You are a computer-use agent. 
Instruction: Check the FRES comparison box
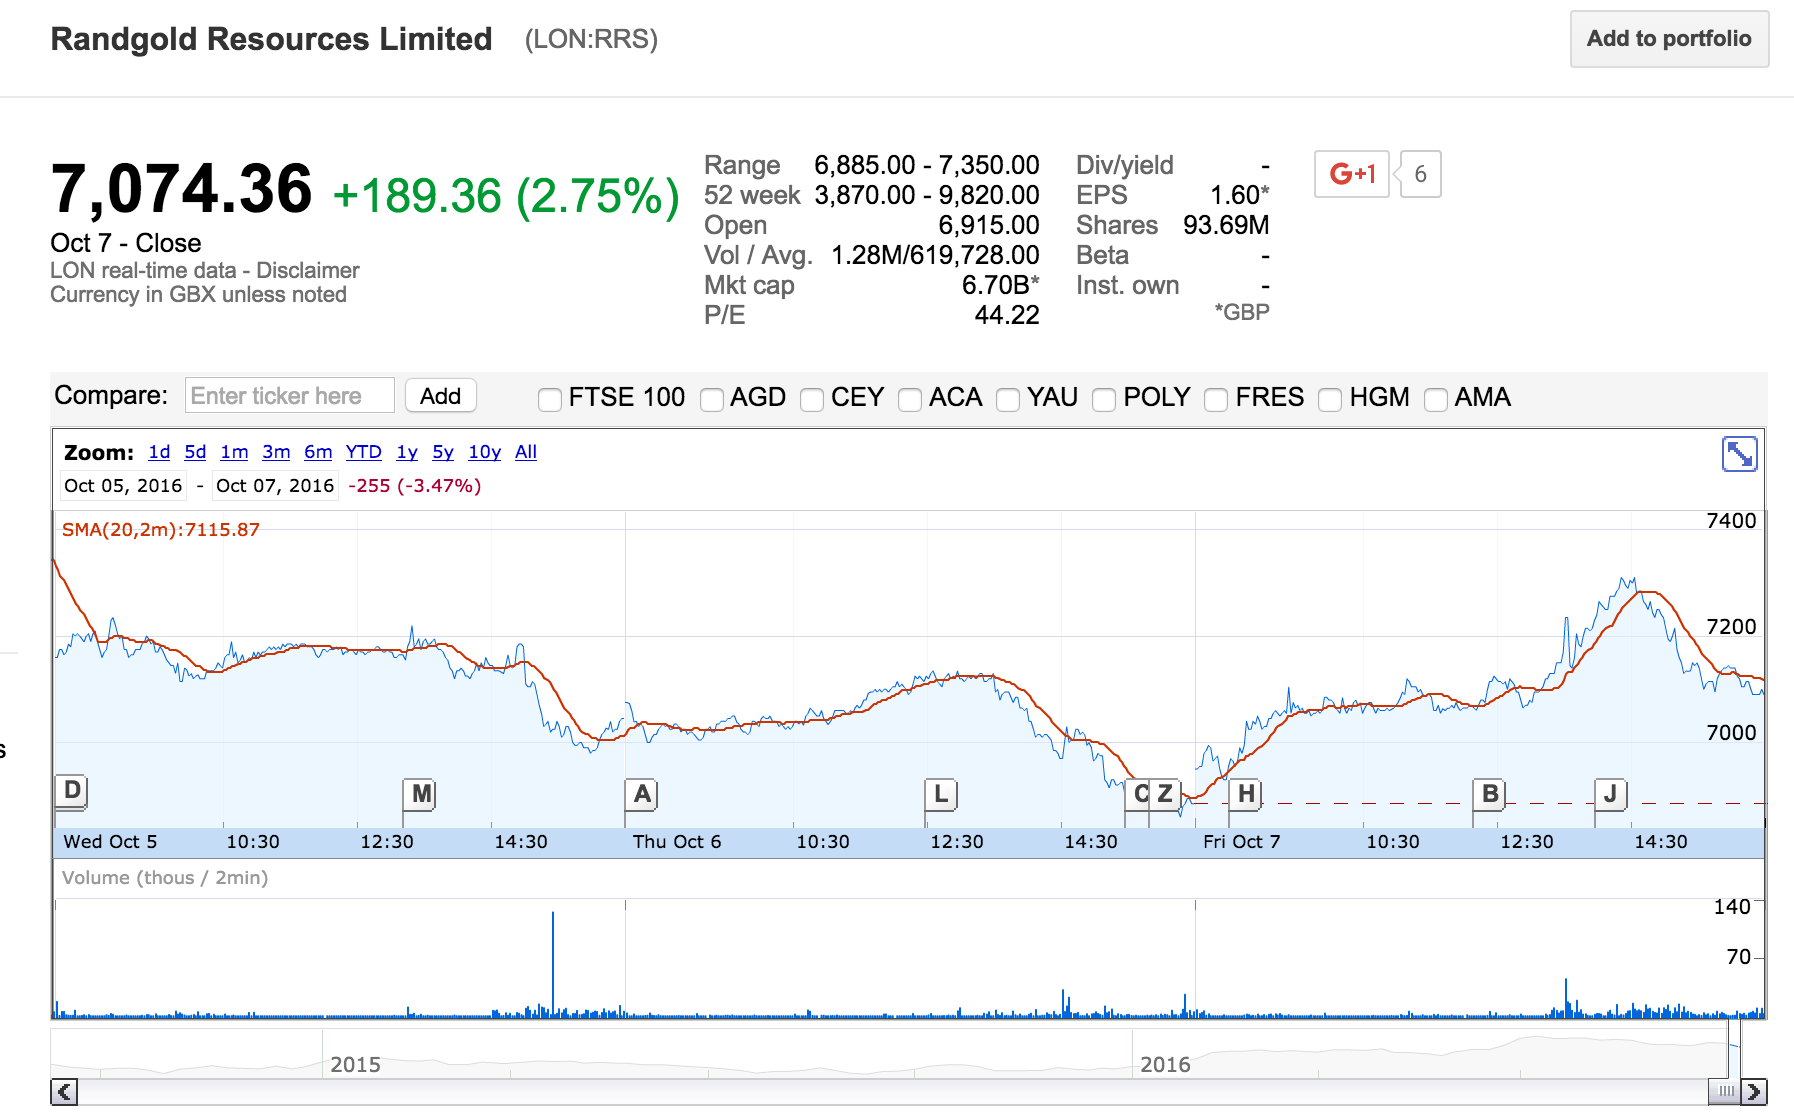tap(1216, 399)
